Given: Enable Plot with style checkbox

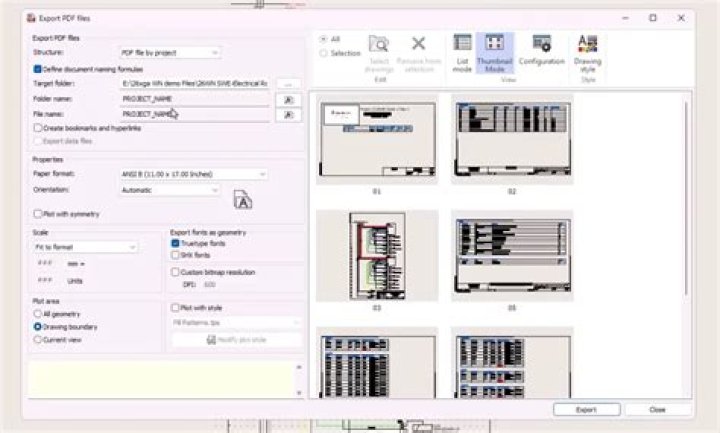Looking at the screenshot, I should pos(175,308).
